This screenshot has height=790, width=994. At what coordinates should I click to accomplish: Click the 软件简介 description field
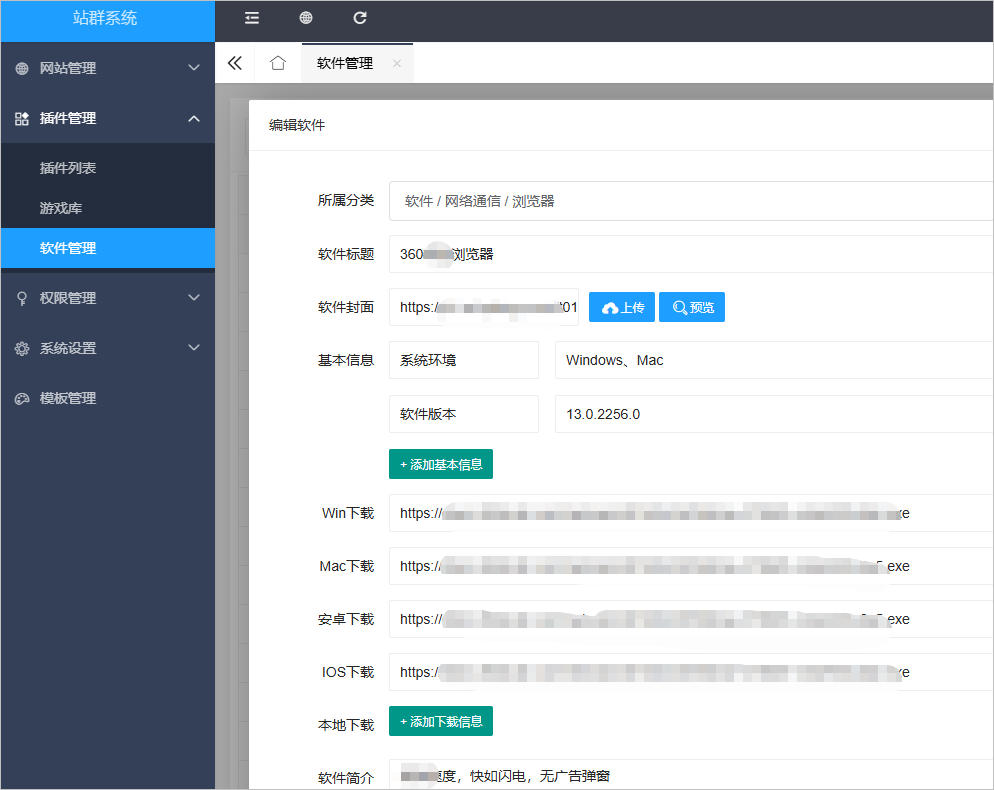click(x=691, y=775)
